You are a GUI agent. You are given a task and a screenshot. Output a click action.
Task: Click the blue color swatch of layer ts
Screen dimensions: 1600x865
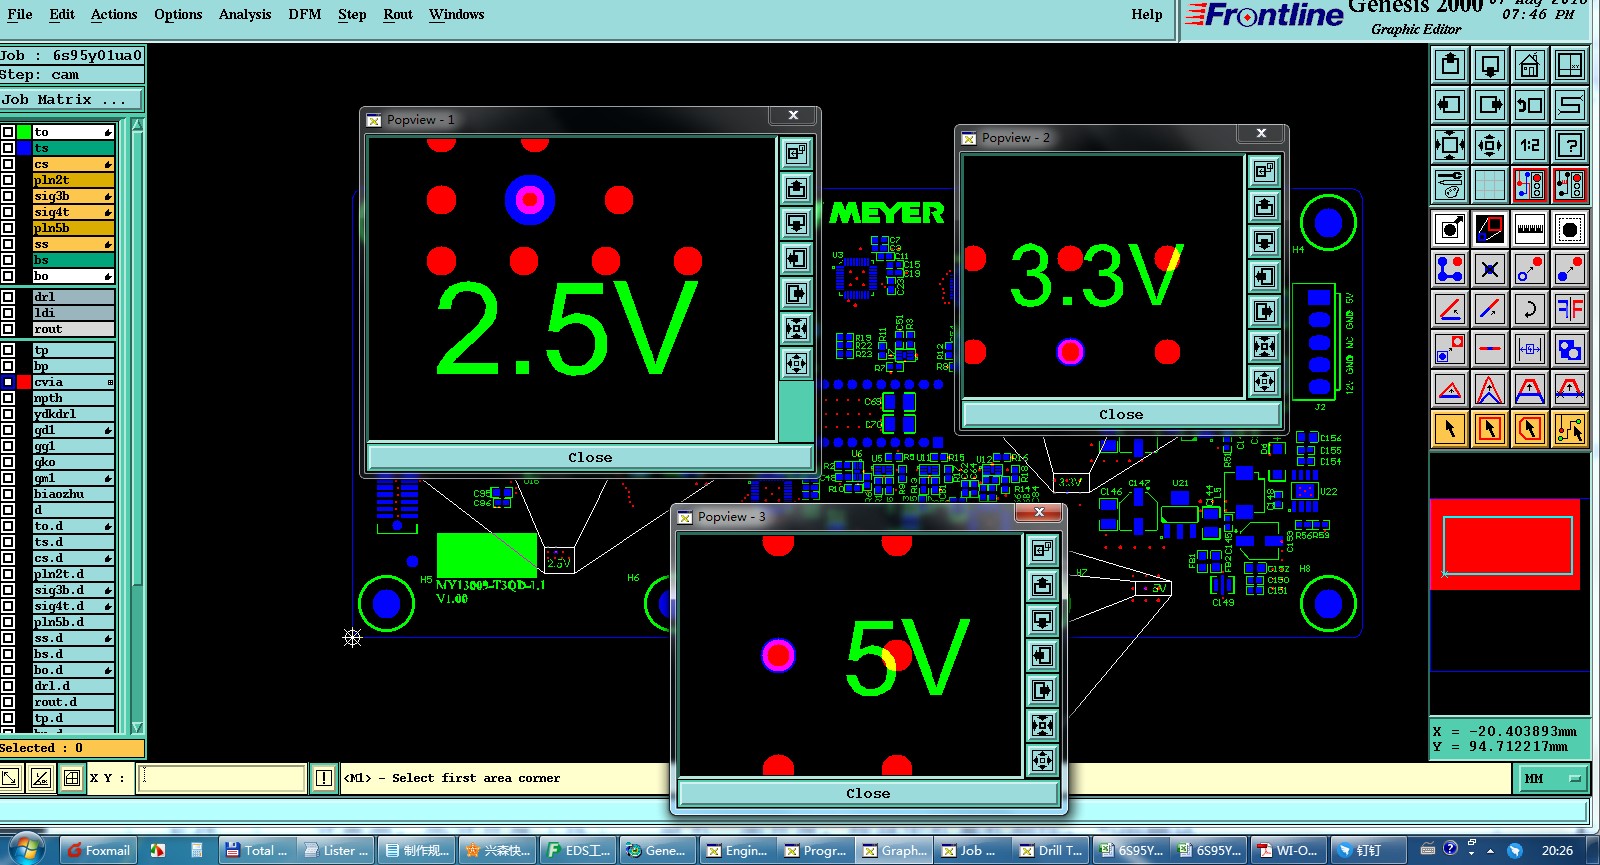coord(24,148)
